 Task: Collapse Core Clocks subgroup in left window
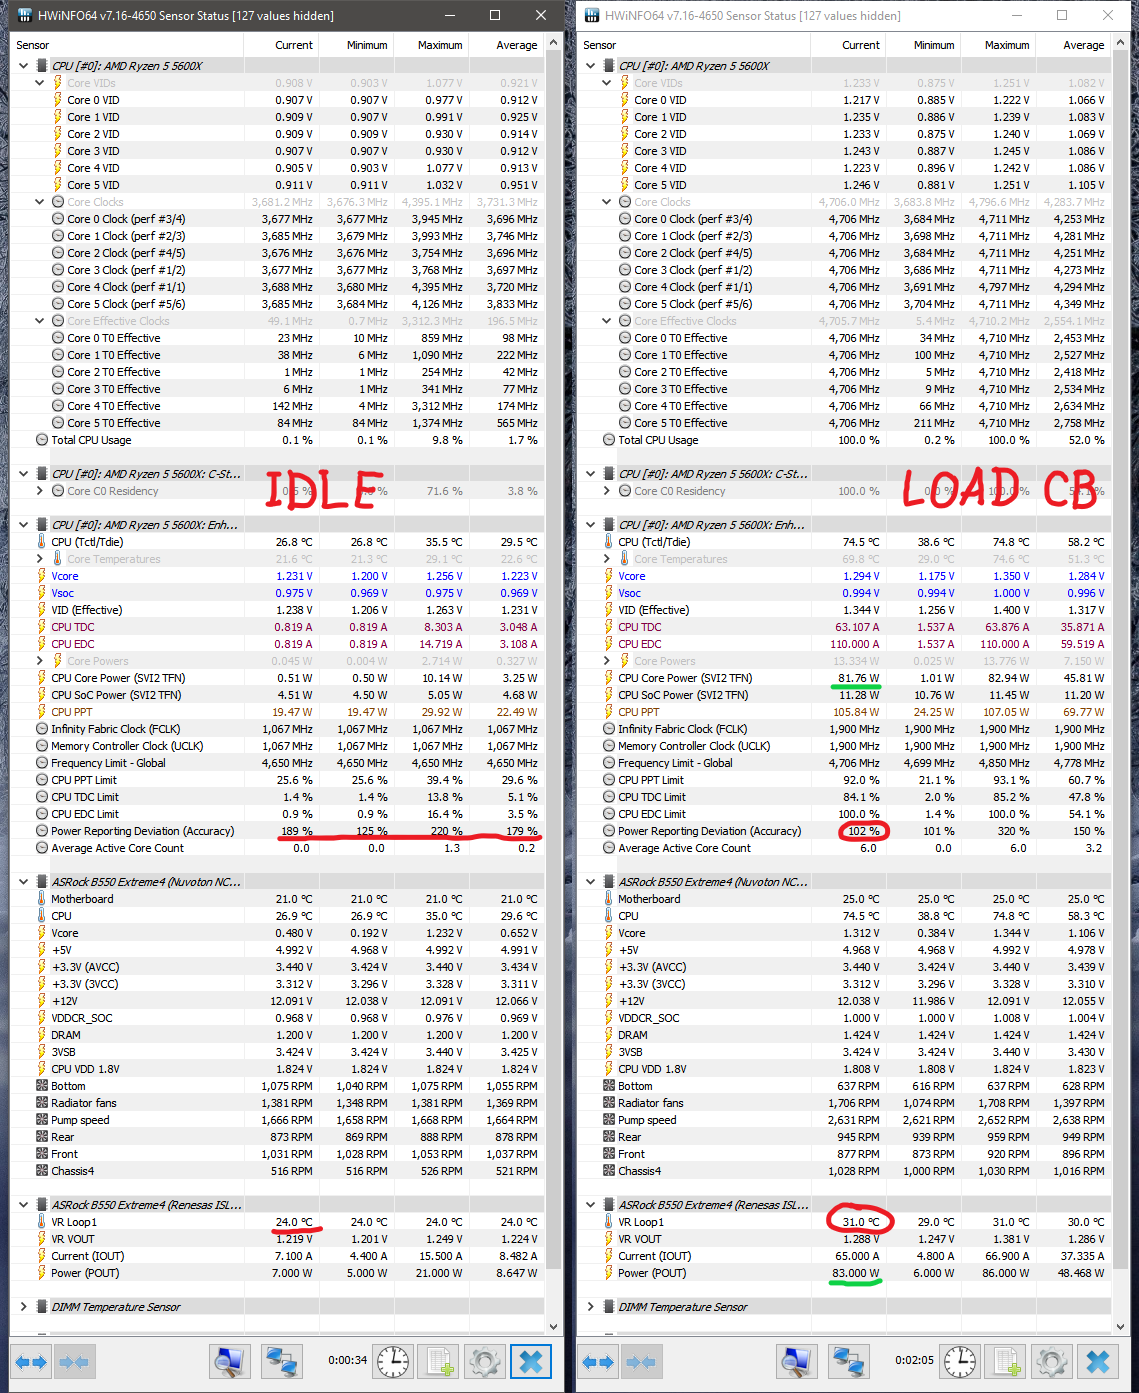(x=39, y=202)
